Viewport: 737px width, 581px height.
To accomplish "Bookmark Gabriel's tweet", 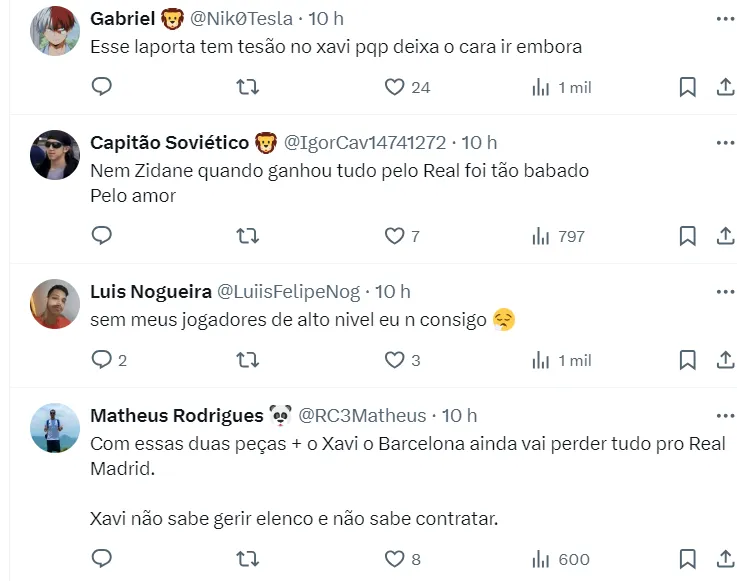I will point(687,87).
